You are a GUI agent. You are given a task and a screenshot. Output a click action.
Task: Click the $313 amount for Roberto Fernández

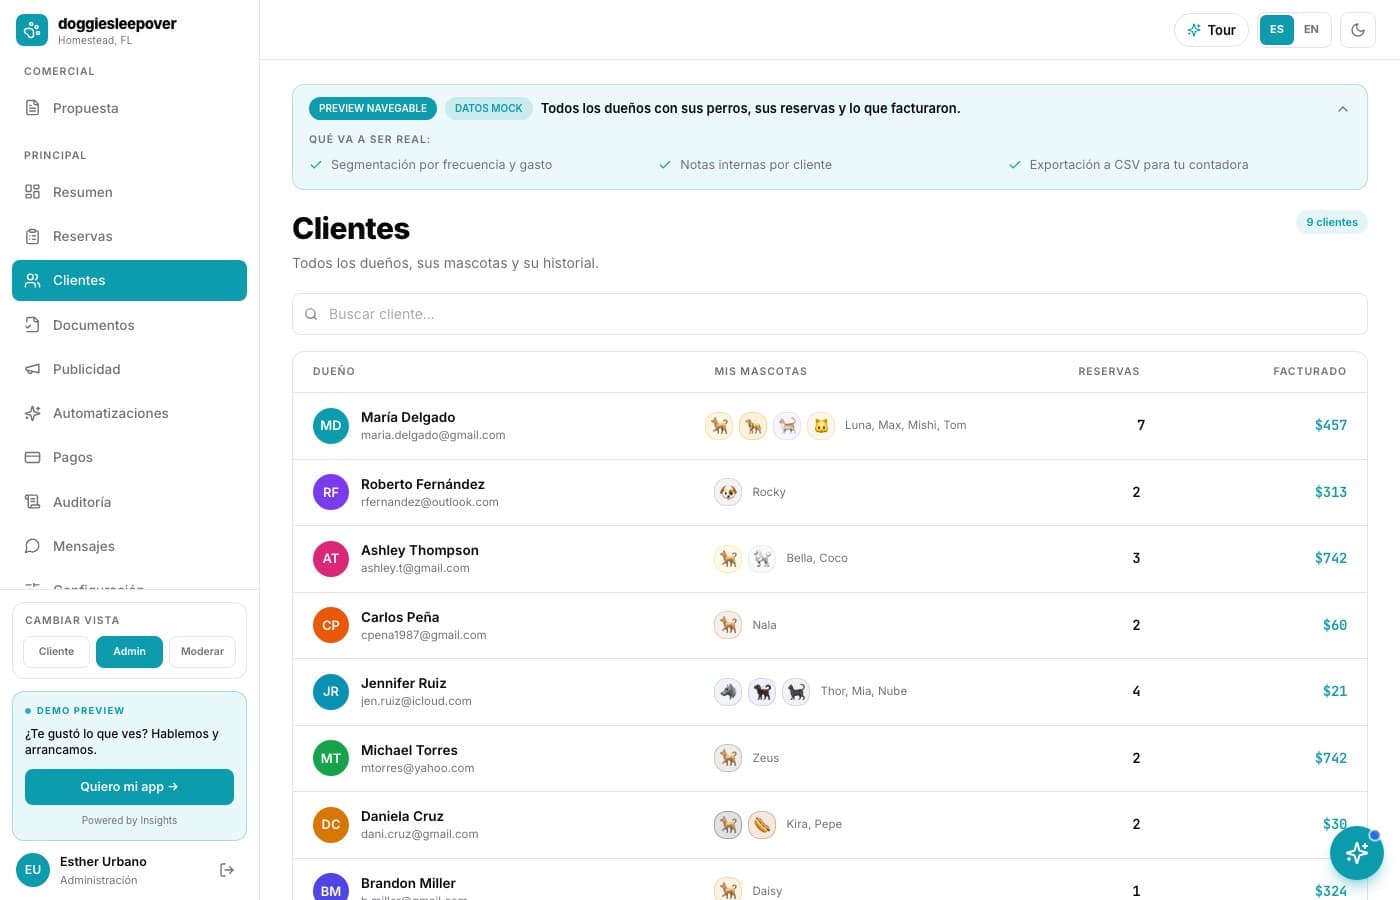1331,492
